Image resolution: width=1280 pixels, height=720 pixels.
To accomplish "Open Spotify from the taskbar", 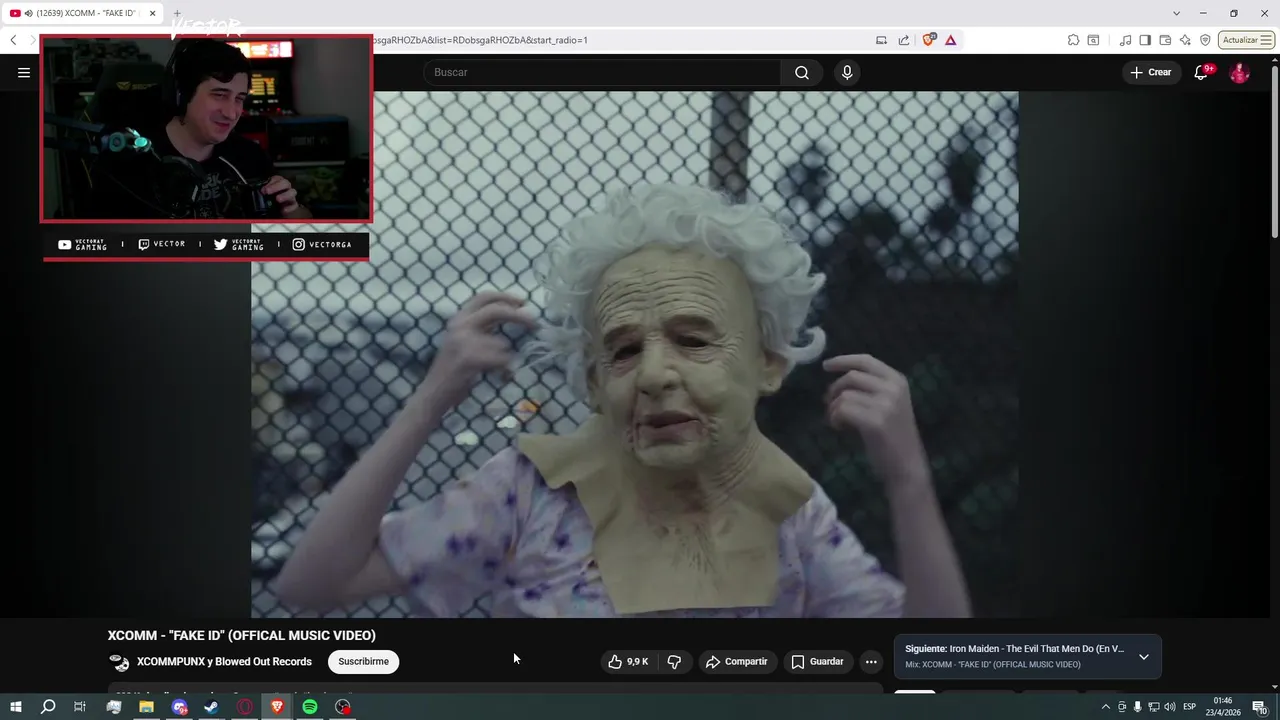I will click(310, 707).
